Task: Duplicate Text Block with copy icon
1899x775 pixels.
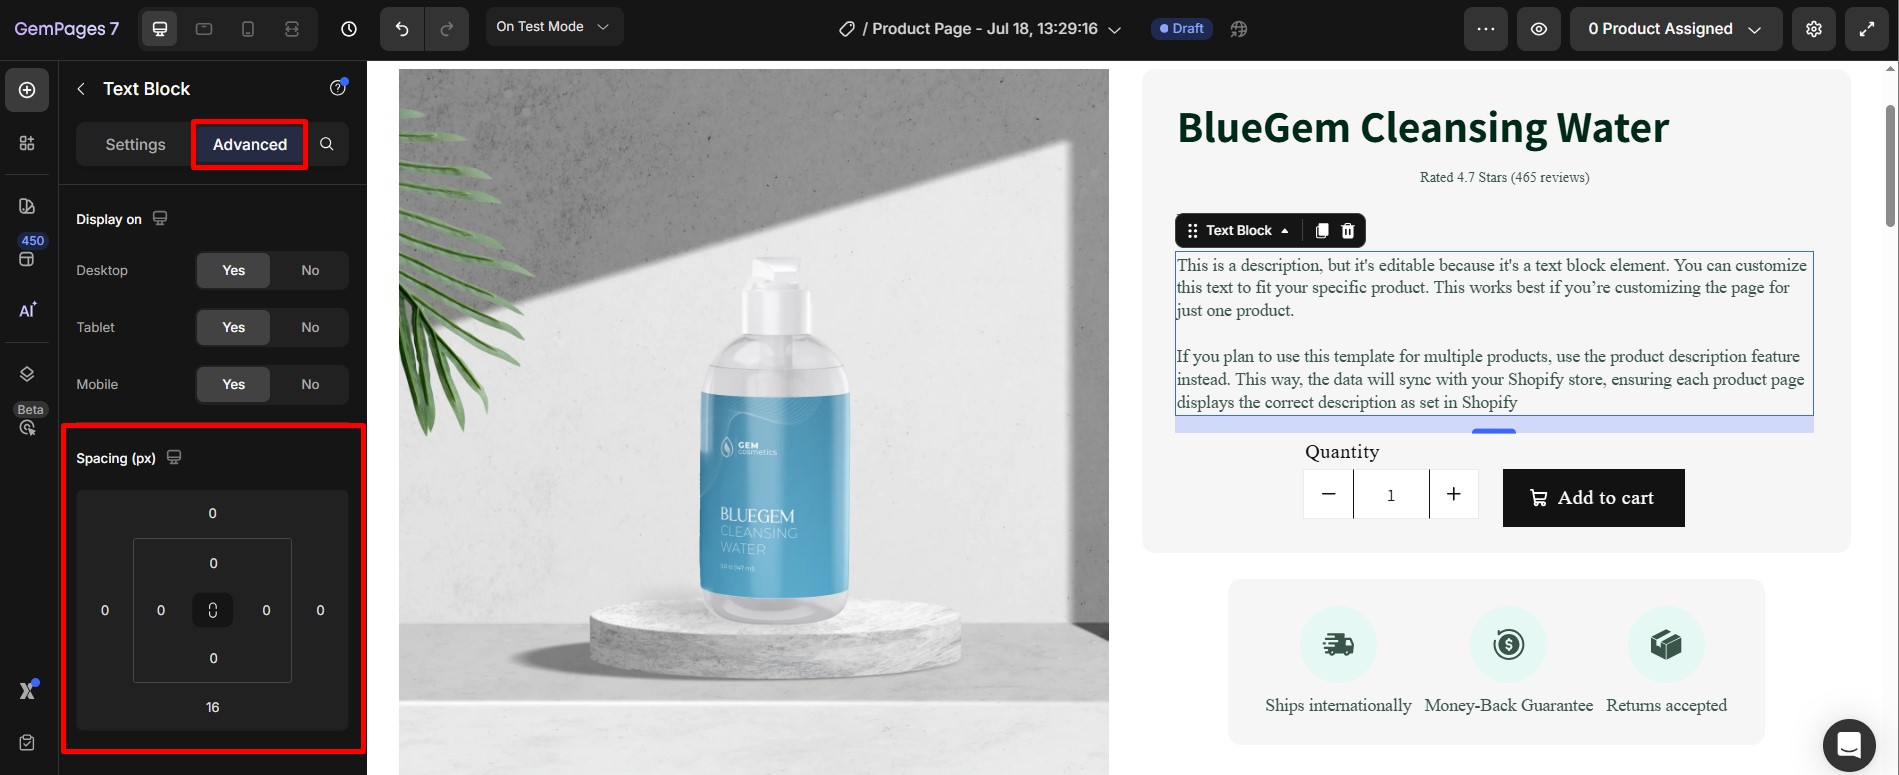Action: pyautogui.click(x=1321, y=231)
